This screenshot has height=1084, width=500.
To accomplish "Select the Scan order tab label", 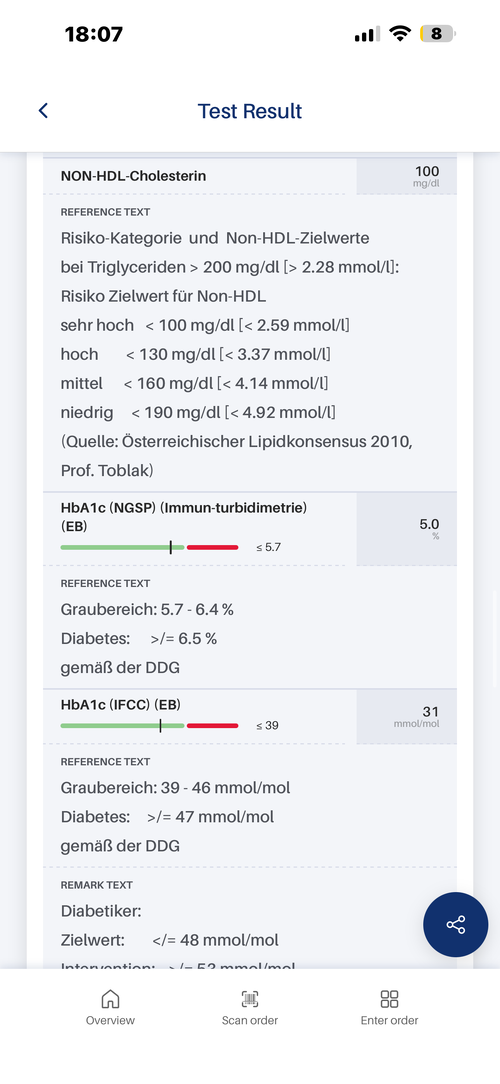I will point(250,1020).
